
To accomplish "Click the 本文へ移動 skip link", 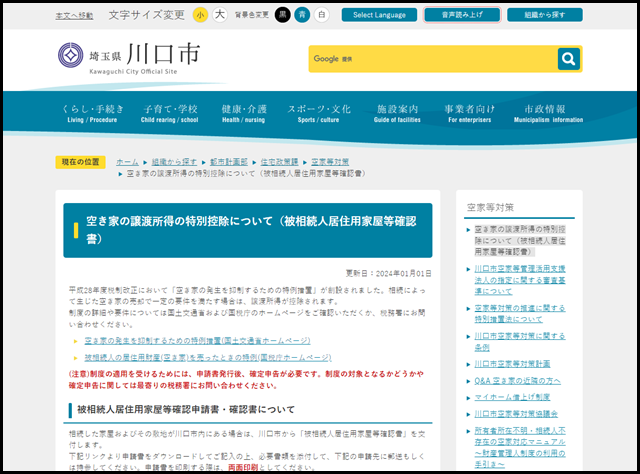I will [74, 16].
